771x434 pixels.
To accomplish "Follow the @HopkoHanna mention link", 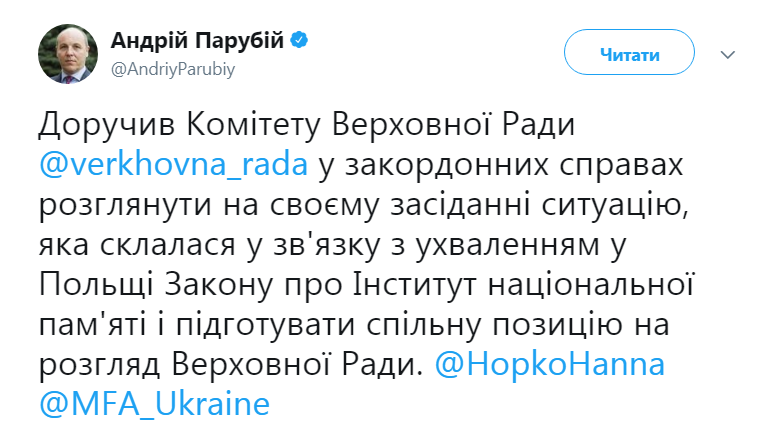I will click(550, 364).
